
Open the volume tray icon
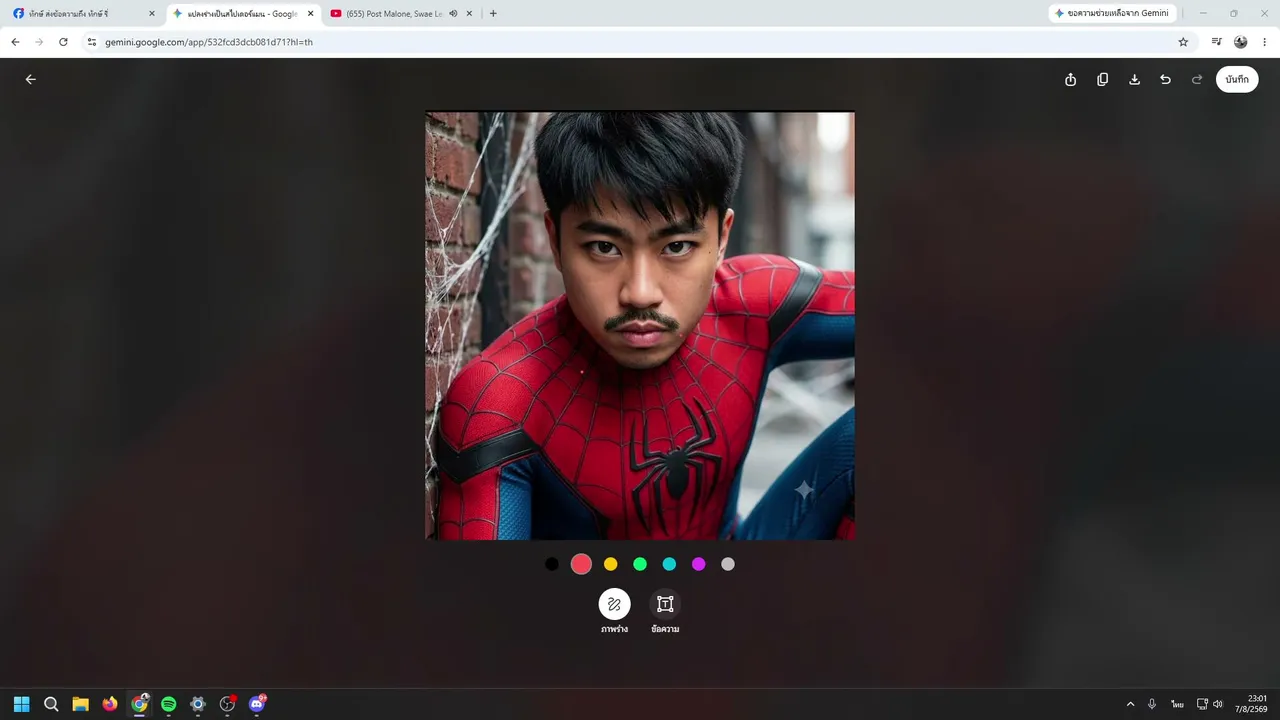tap(1218, 704)
